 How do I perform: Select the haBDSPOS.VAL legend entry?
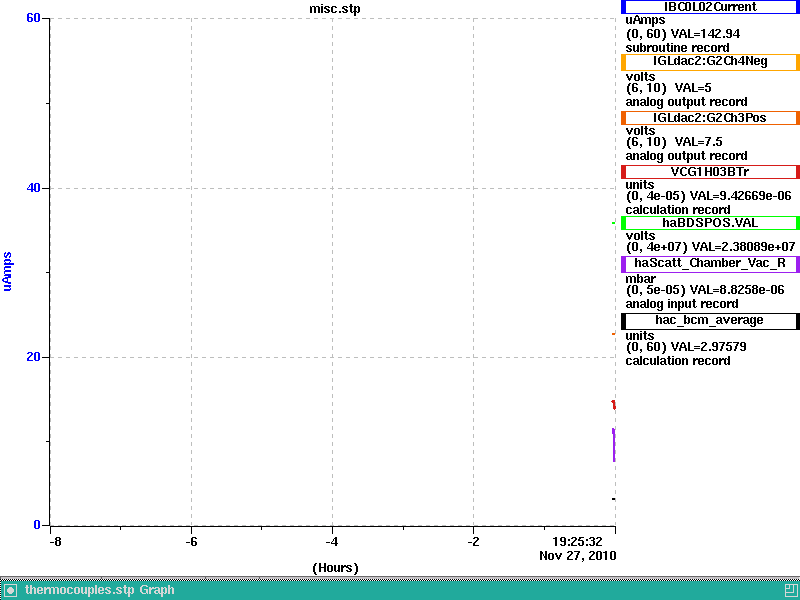click(x=710, y=223)
